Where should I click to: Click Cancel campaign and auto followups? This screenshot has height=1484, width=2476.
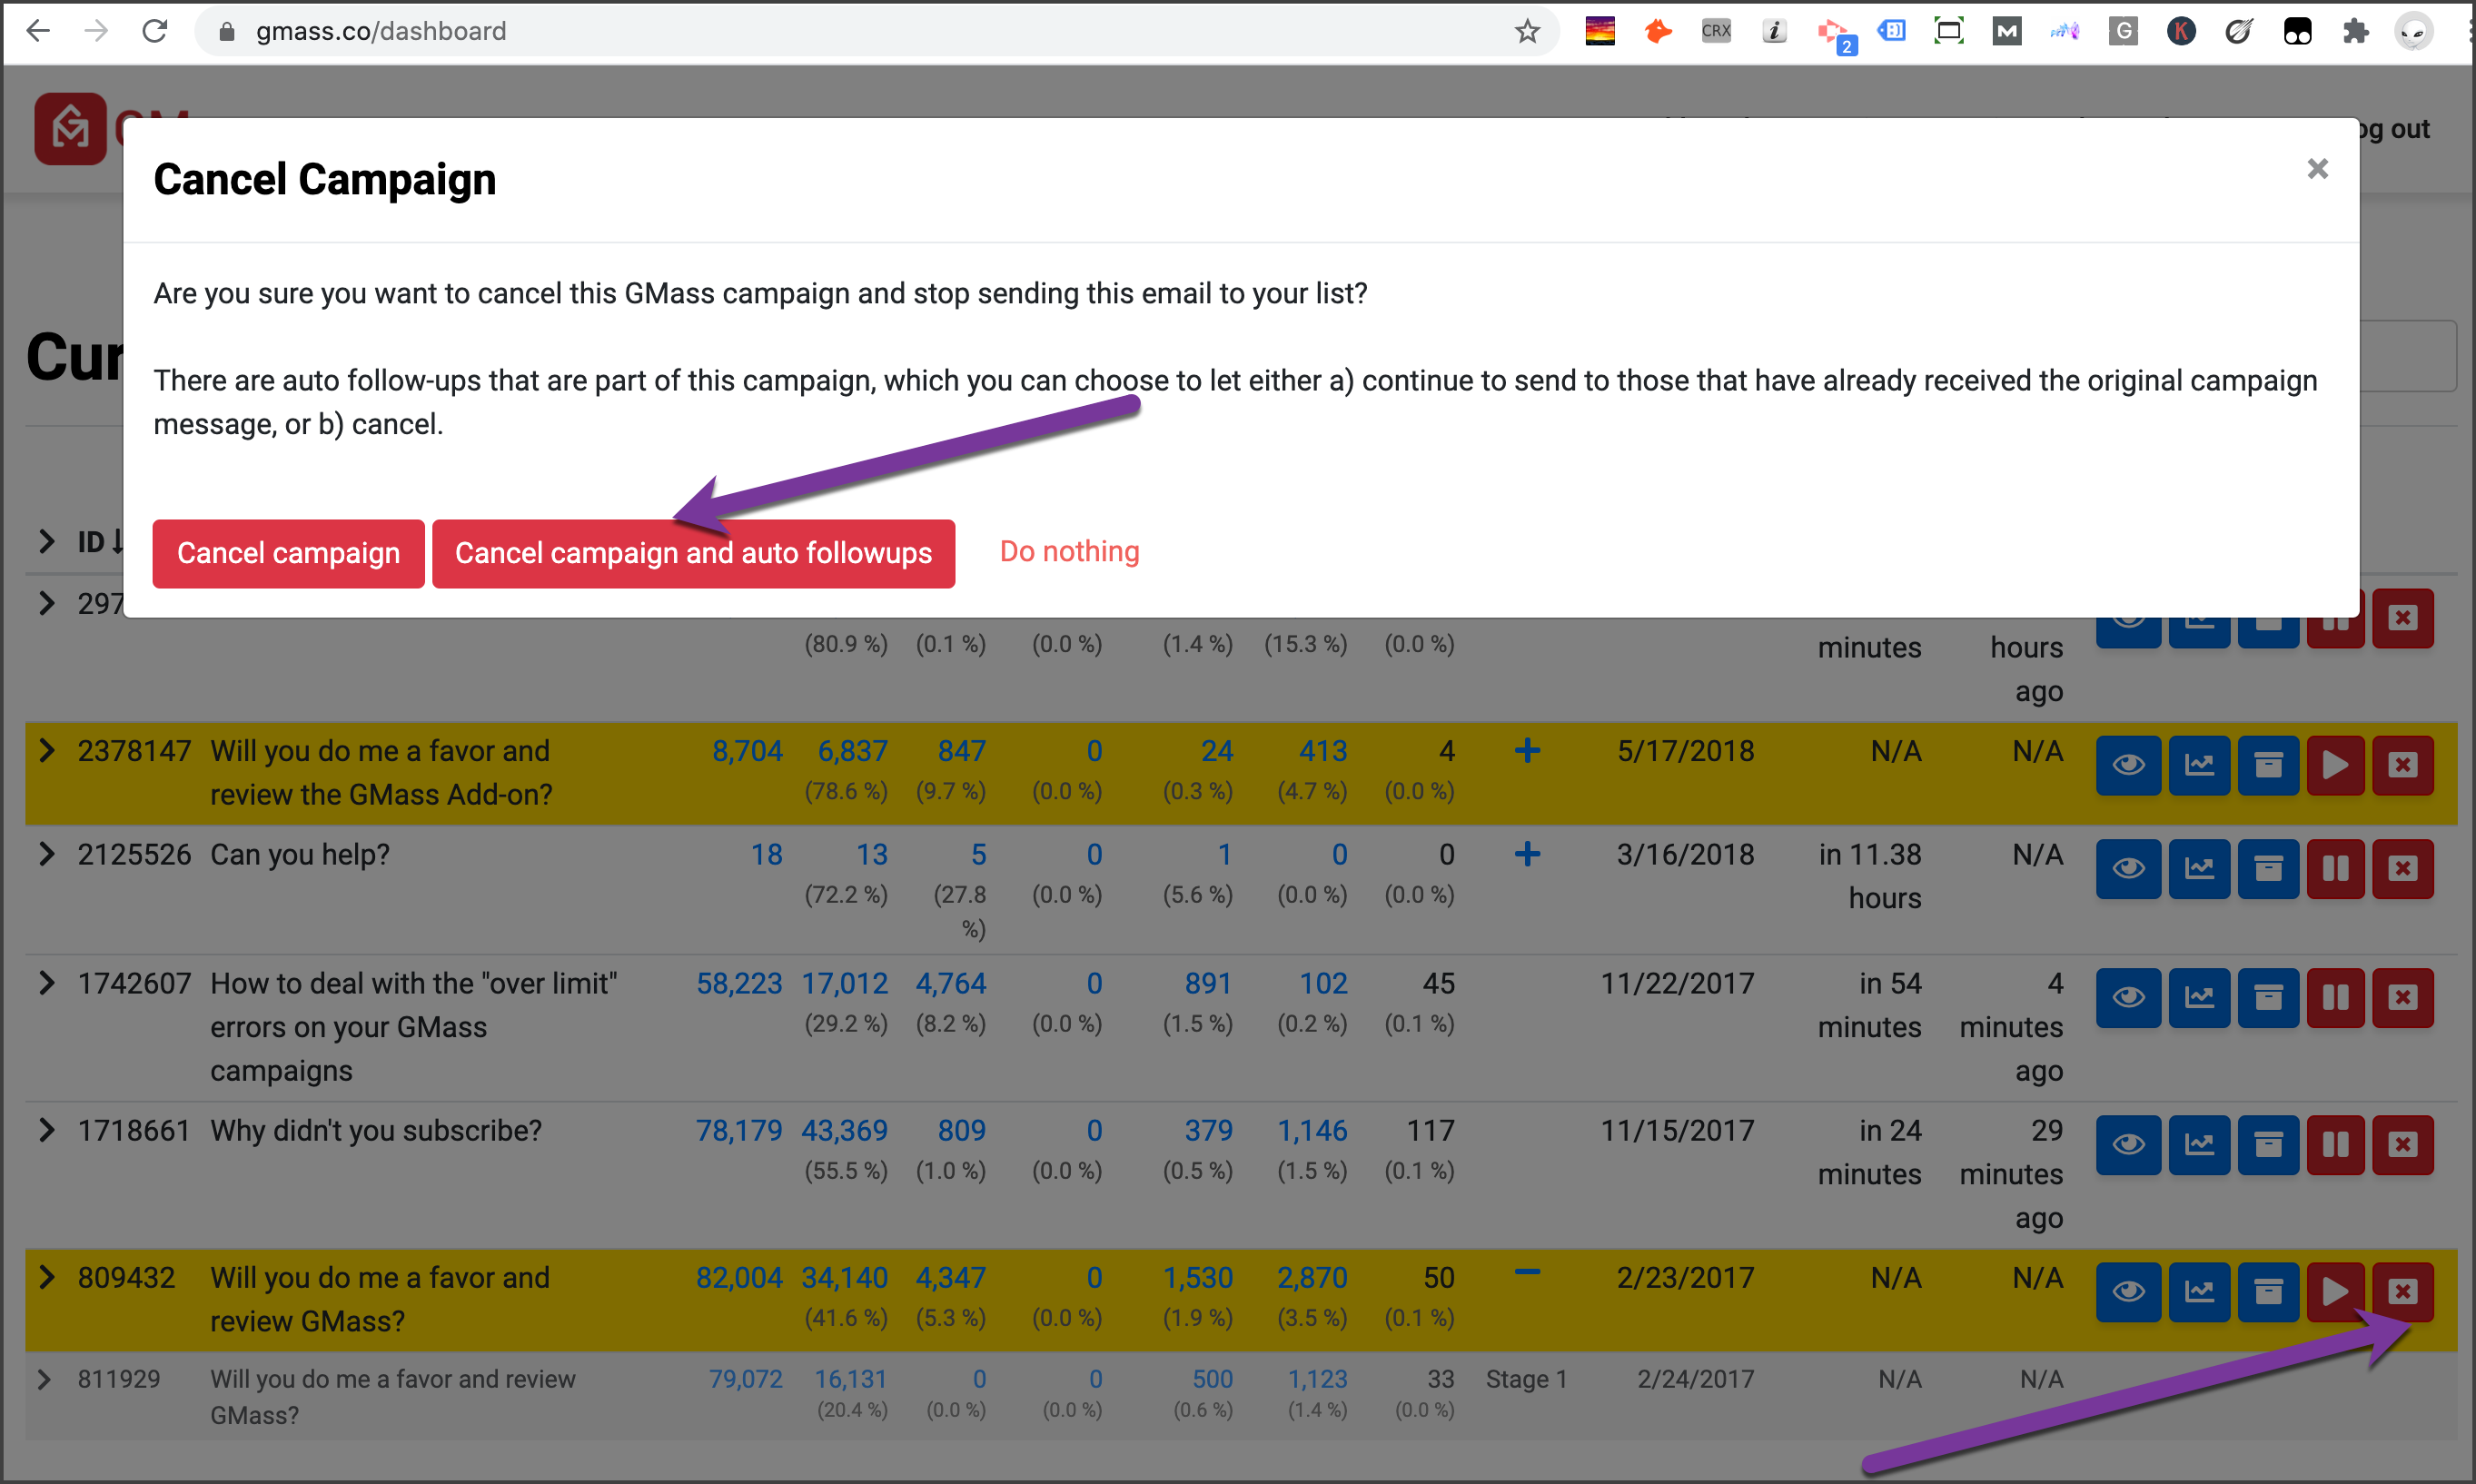[693, 553]
